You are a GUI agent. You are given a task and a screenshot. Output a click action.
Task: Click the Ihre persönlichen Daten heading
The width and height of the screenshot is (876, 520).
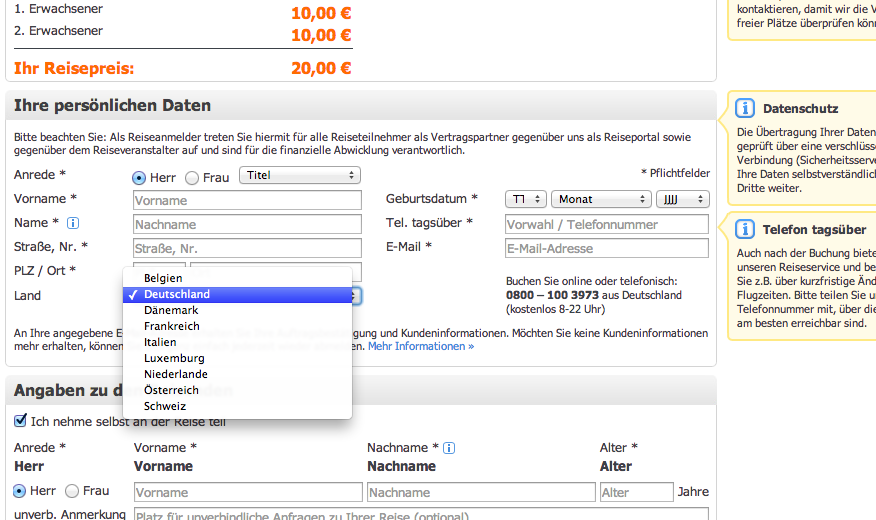pos(112,106)
